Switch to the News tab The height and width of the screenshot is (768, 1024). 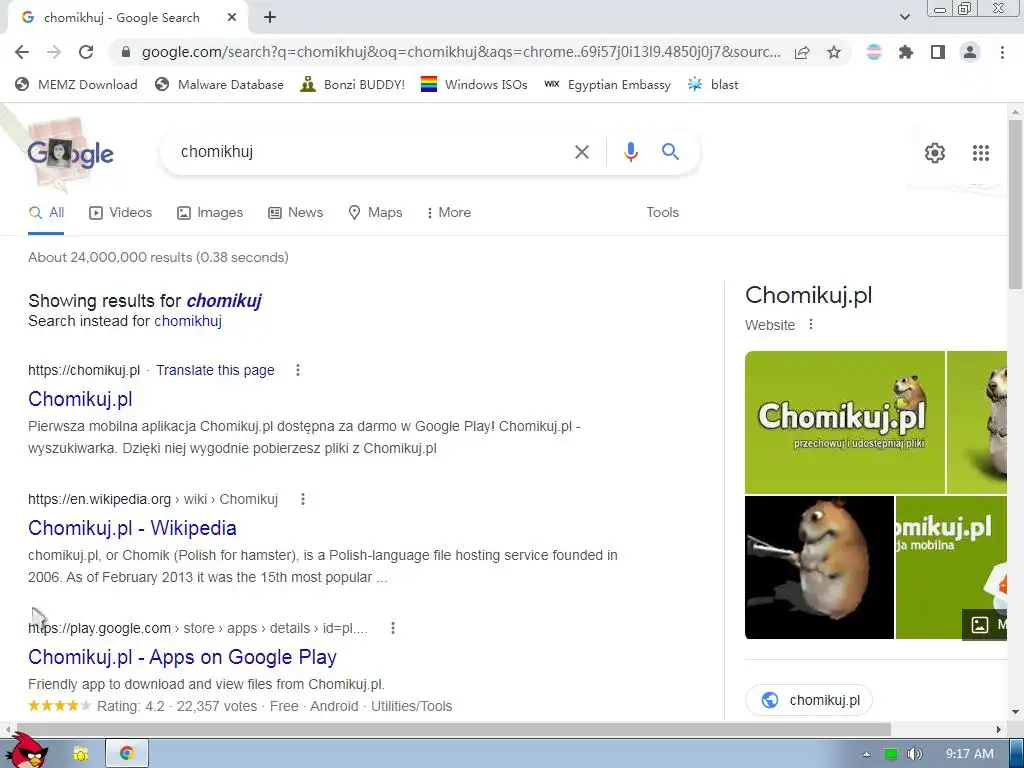coord(295,212)
